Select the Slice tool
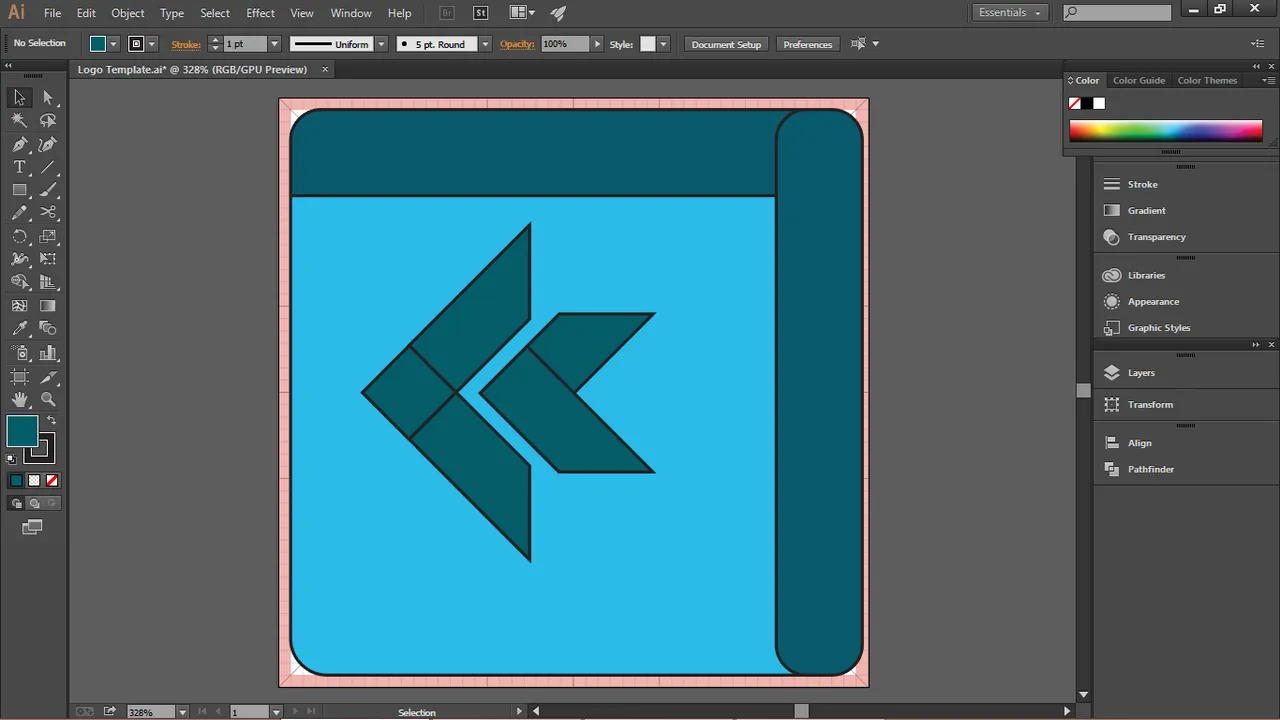The width and height of the screenshot is (1280, 720). coord(48,376)
